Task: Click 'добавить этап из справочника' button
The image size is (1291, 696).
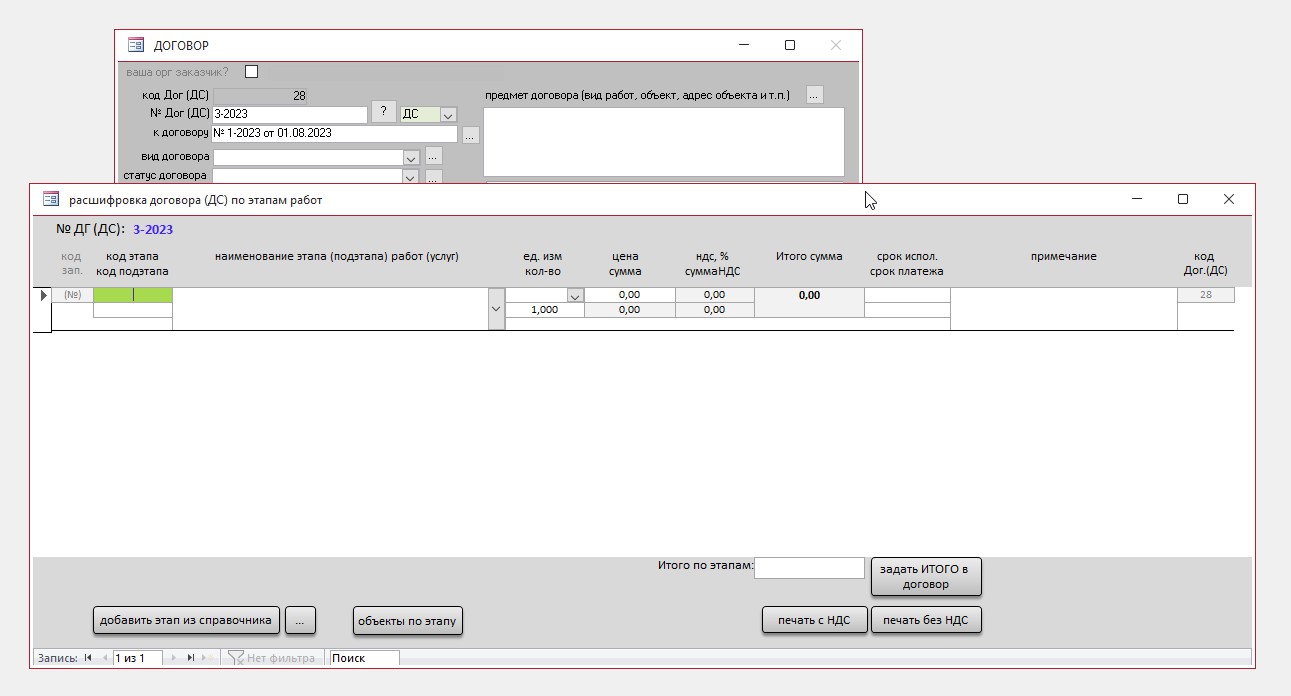Action: pos(186,621)
